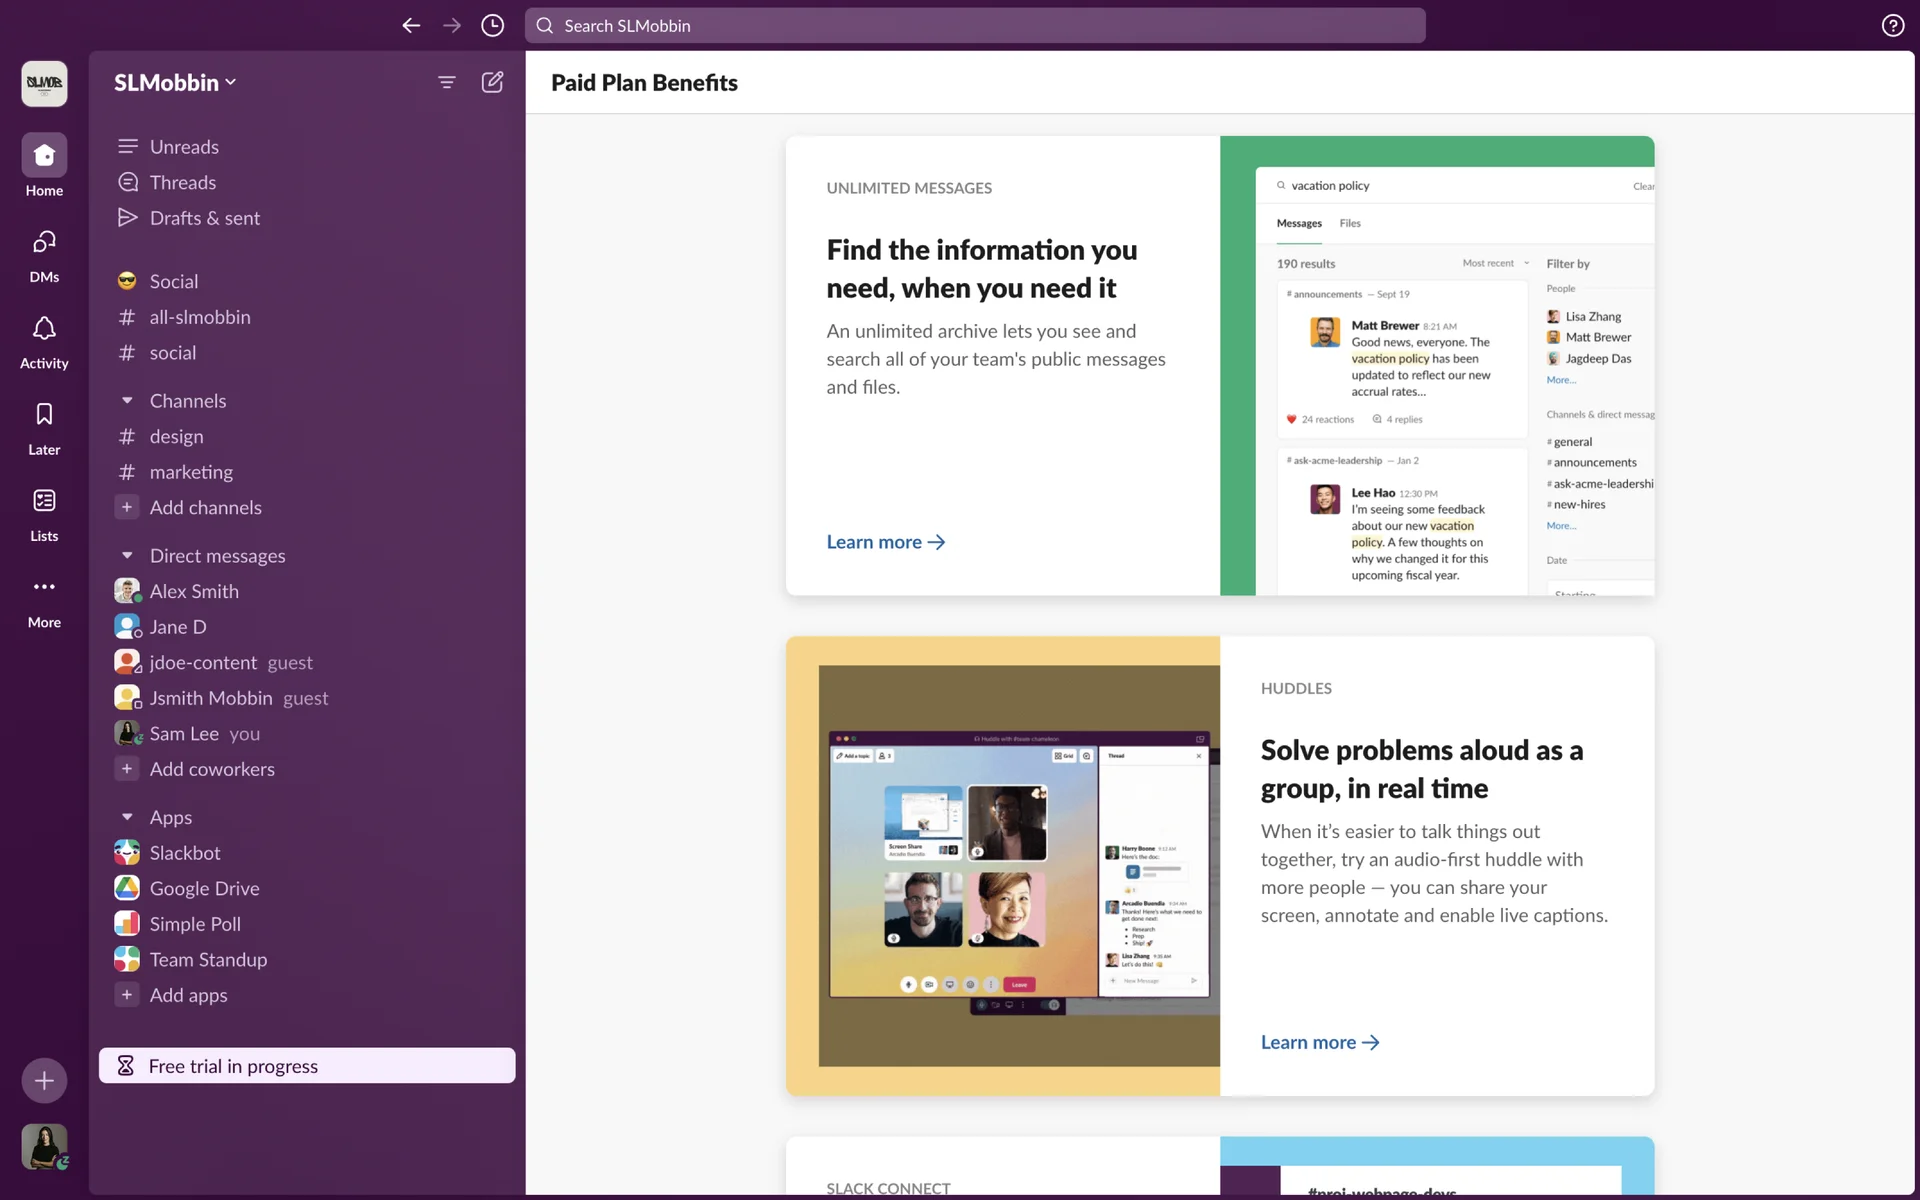Viewport: 1920px width, 1200px height.
Task: Click the Search SLMobbin field
Action: (x=975, y=26)
